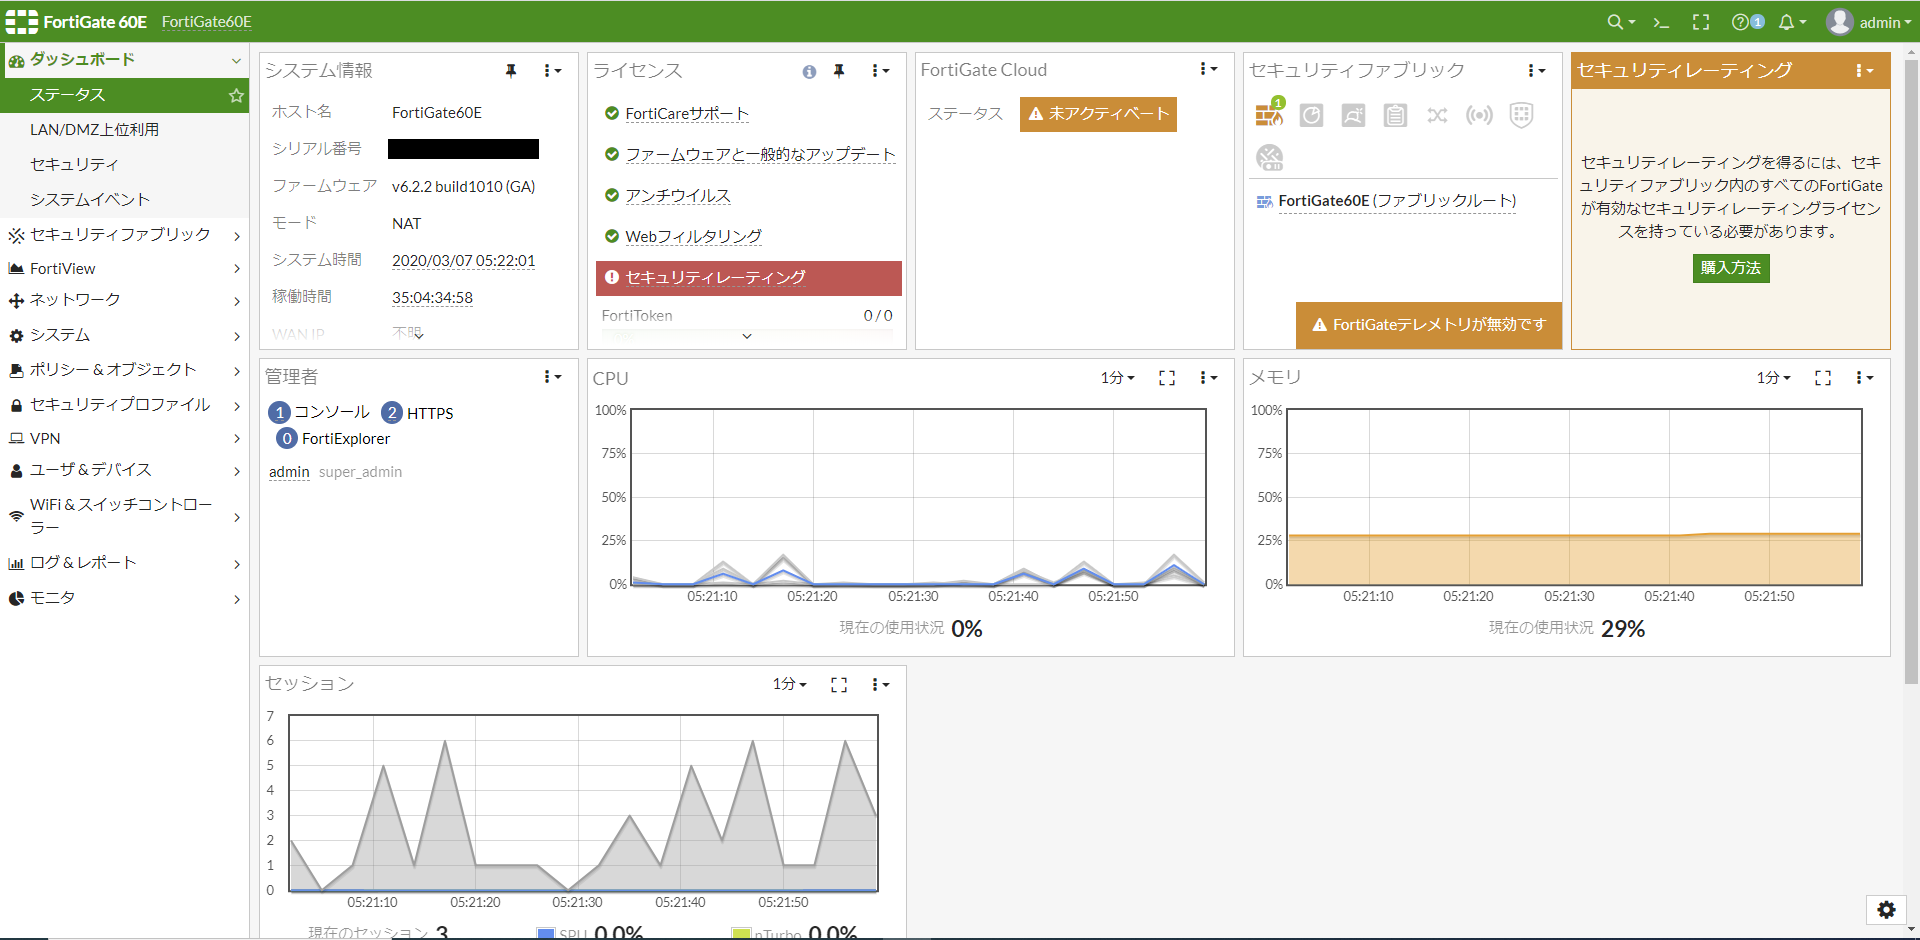The height and width of the screenshot is (940, 1920).
Task: Change CPU chart 1分 time range
Action: click(x=1118, y=378)
